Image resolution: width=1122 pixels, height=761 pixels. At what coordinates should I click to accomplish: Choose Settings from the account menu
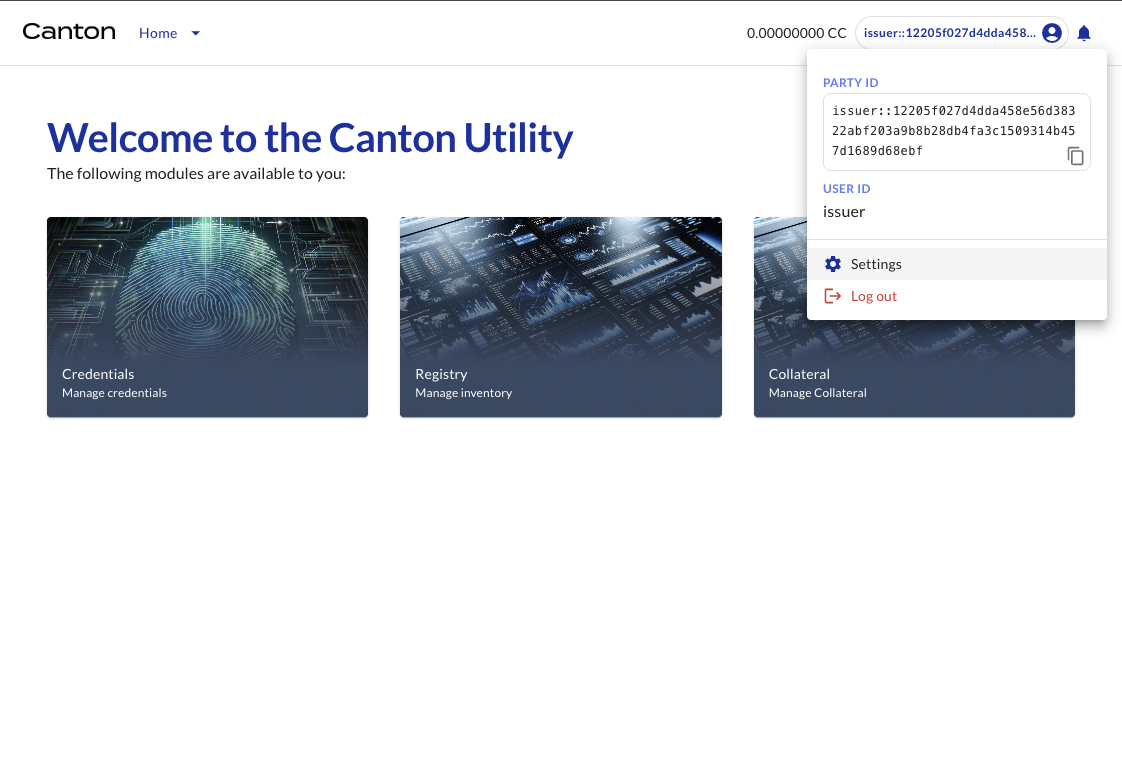tap(876, 263)
